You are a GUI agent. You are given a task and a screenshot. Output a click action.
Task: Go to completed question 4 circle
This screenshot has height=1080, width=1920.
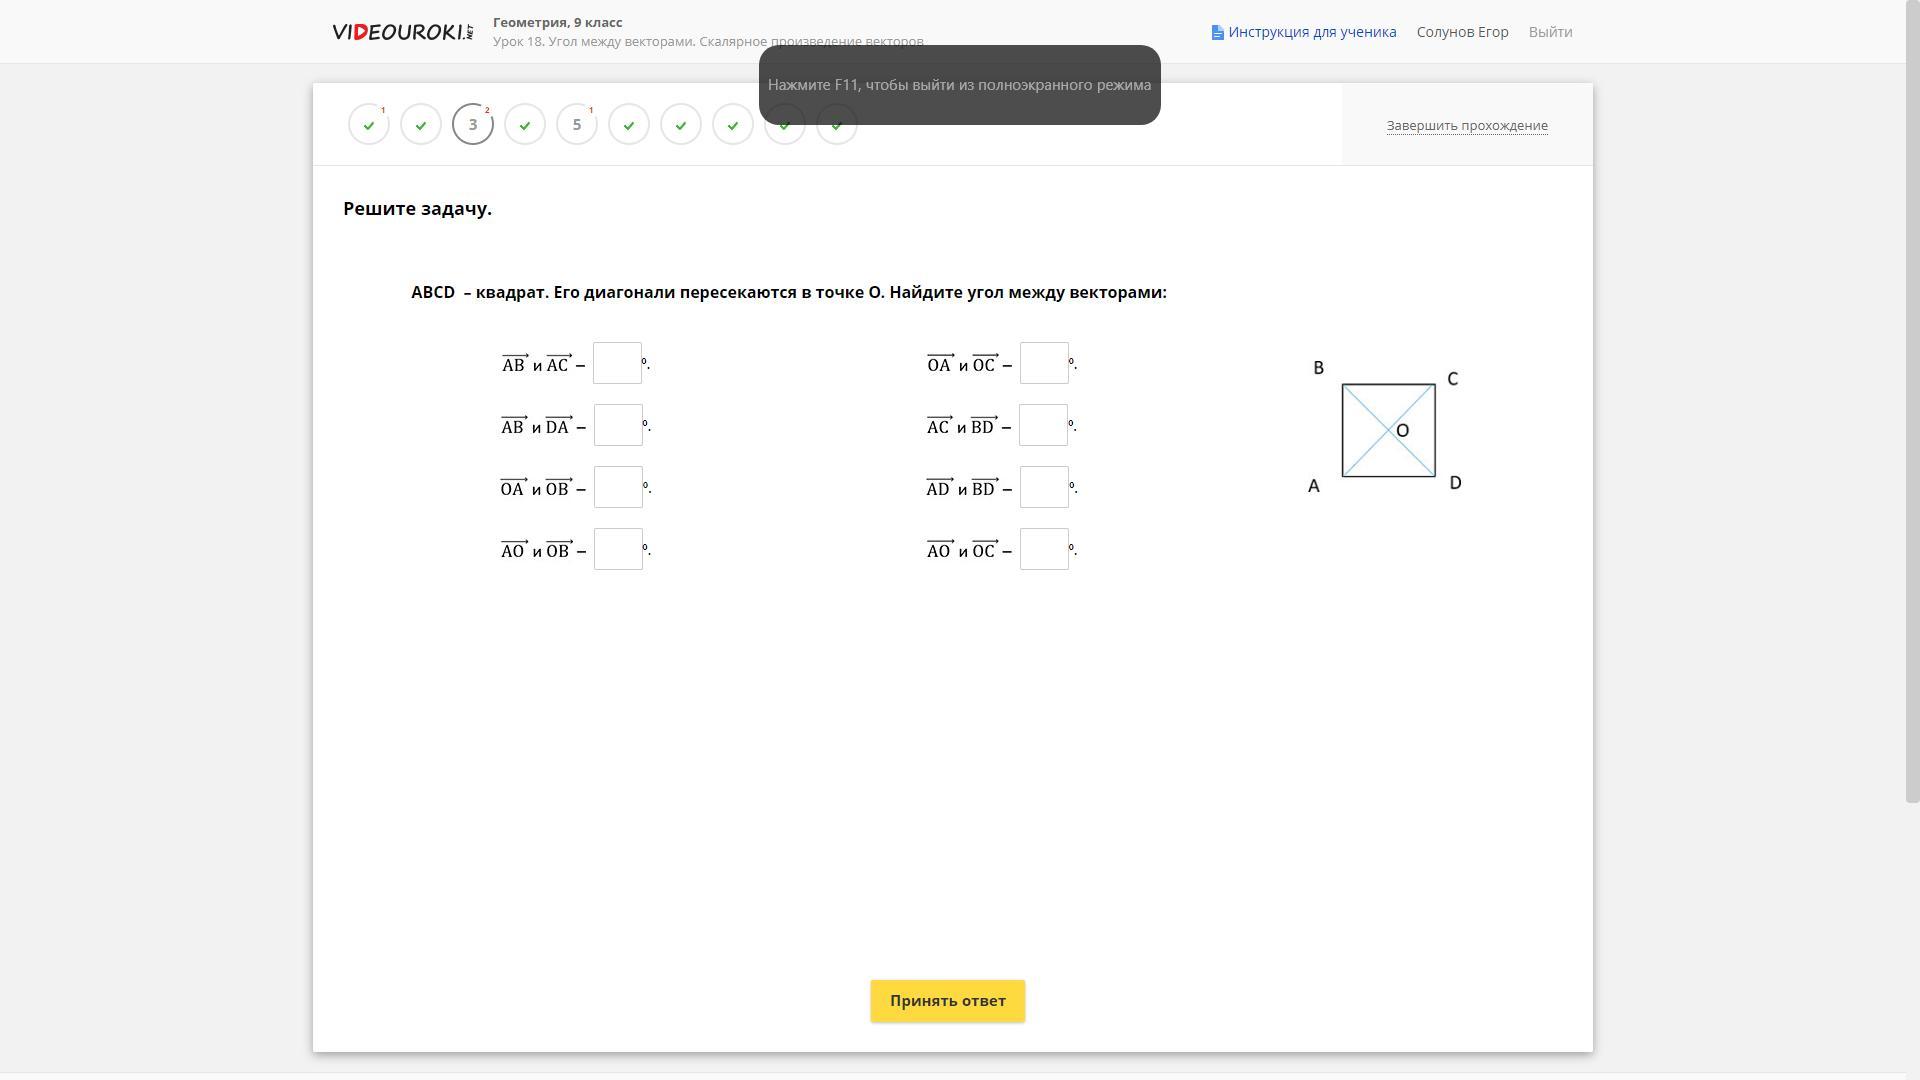click(525, 124)
